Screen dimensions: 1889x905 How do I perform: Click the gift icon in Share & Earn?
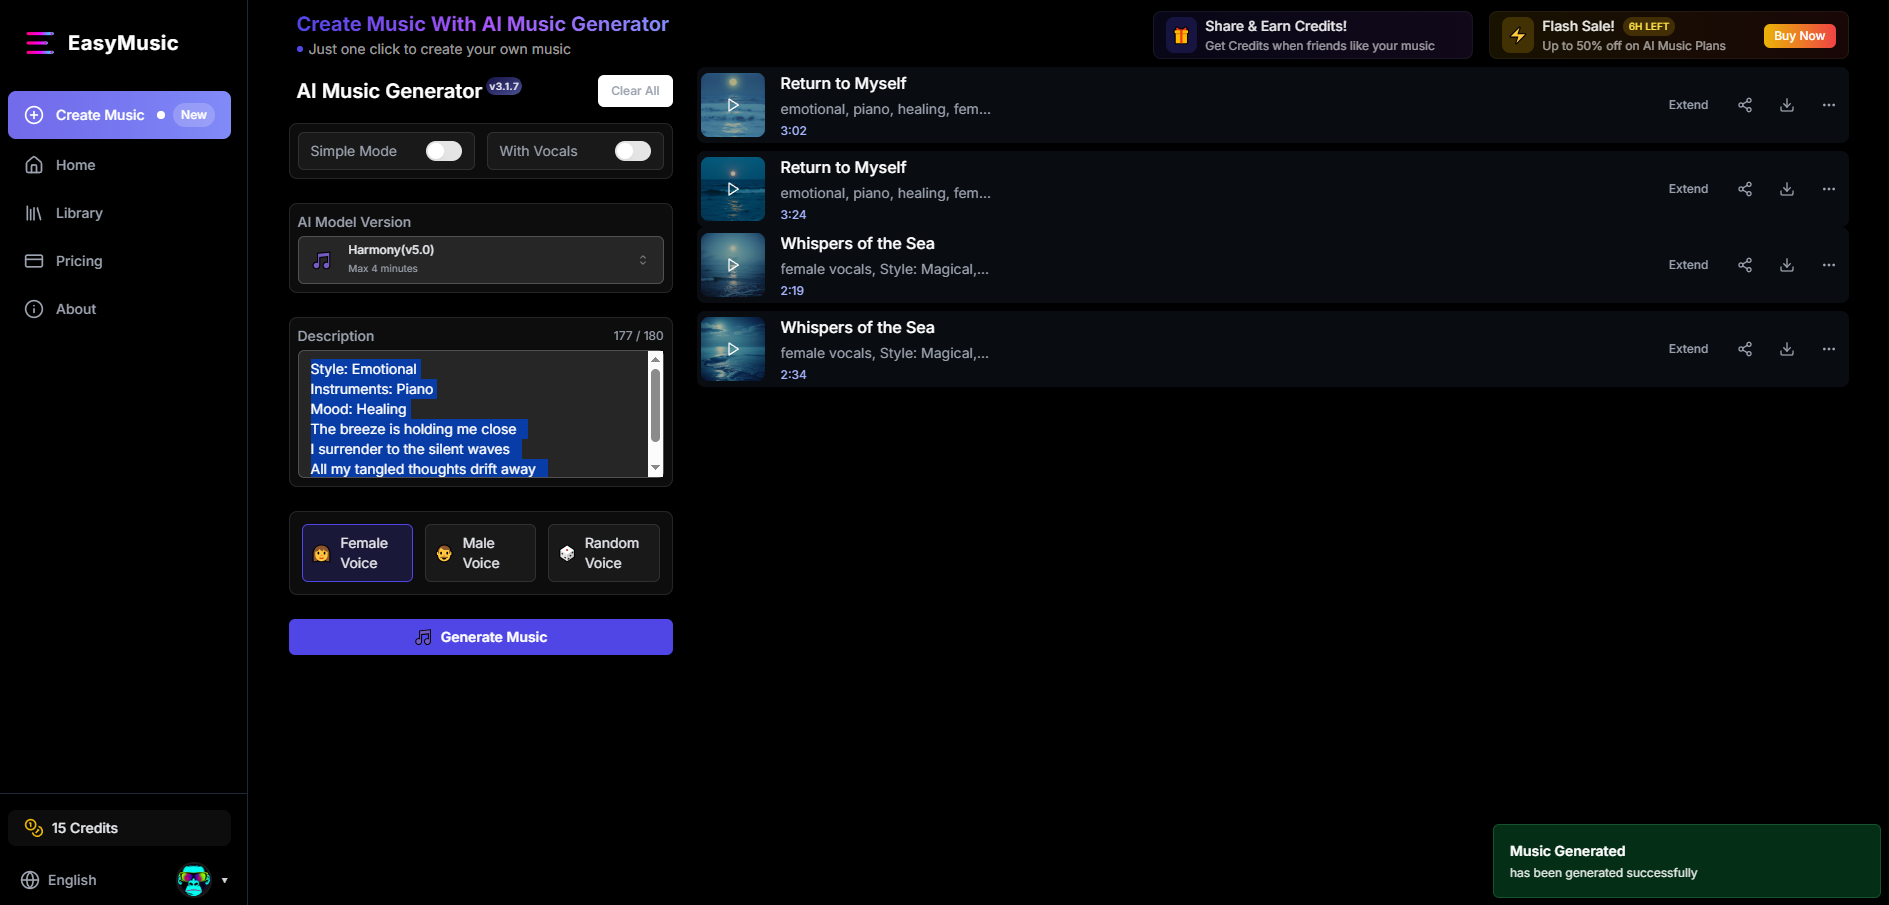tap(1181, 36)
